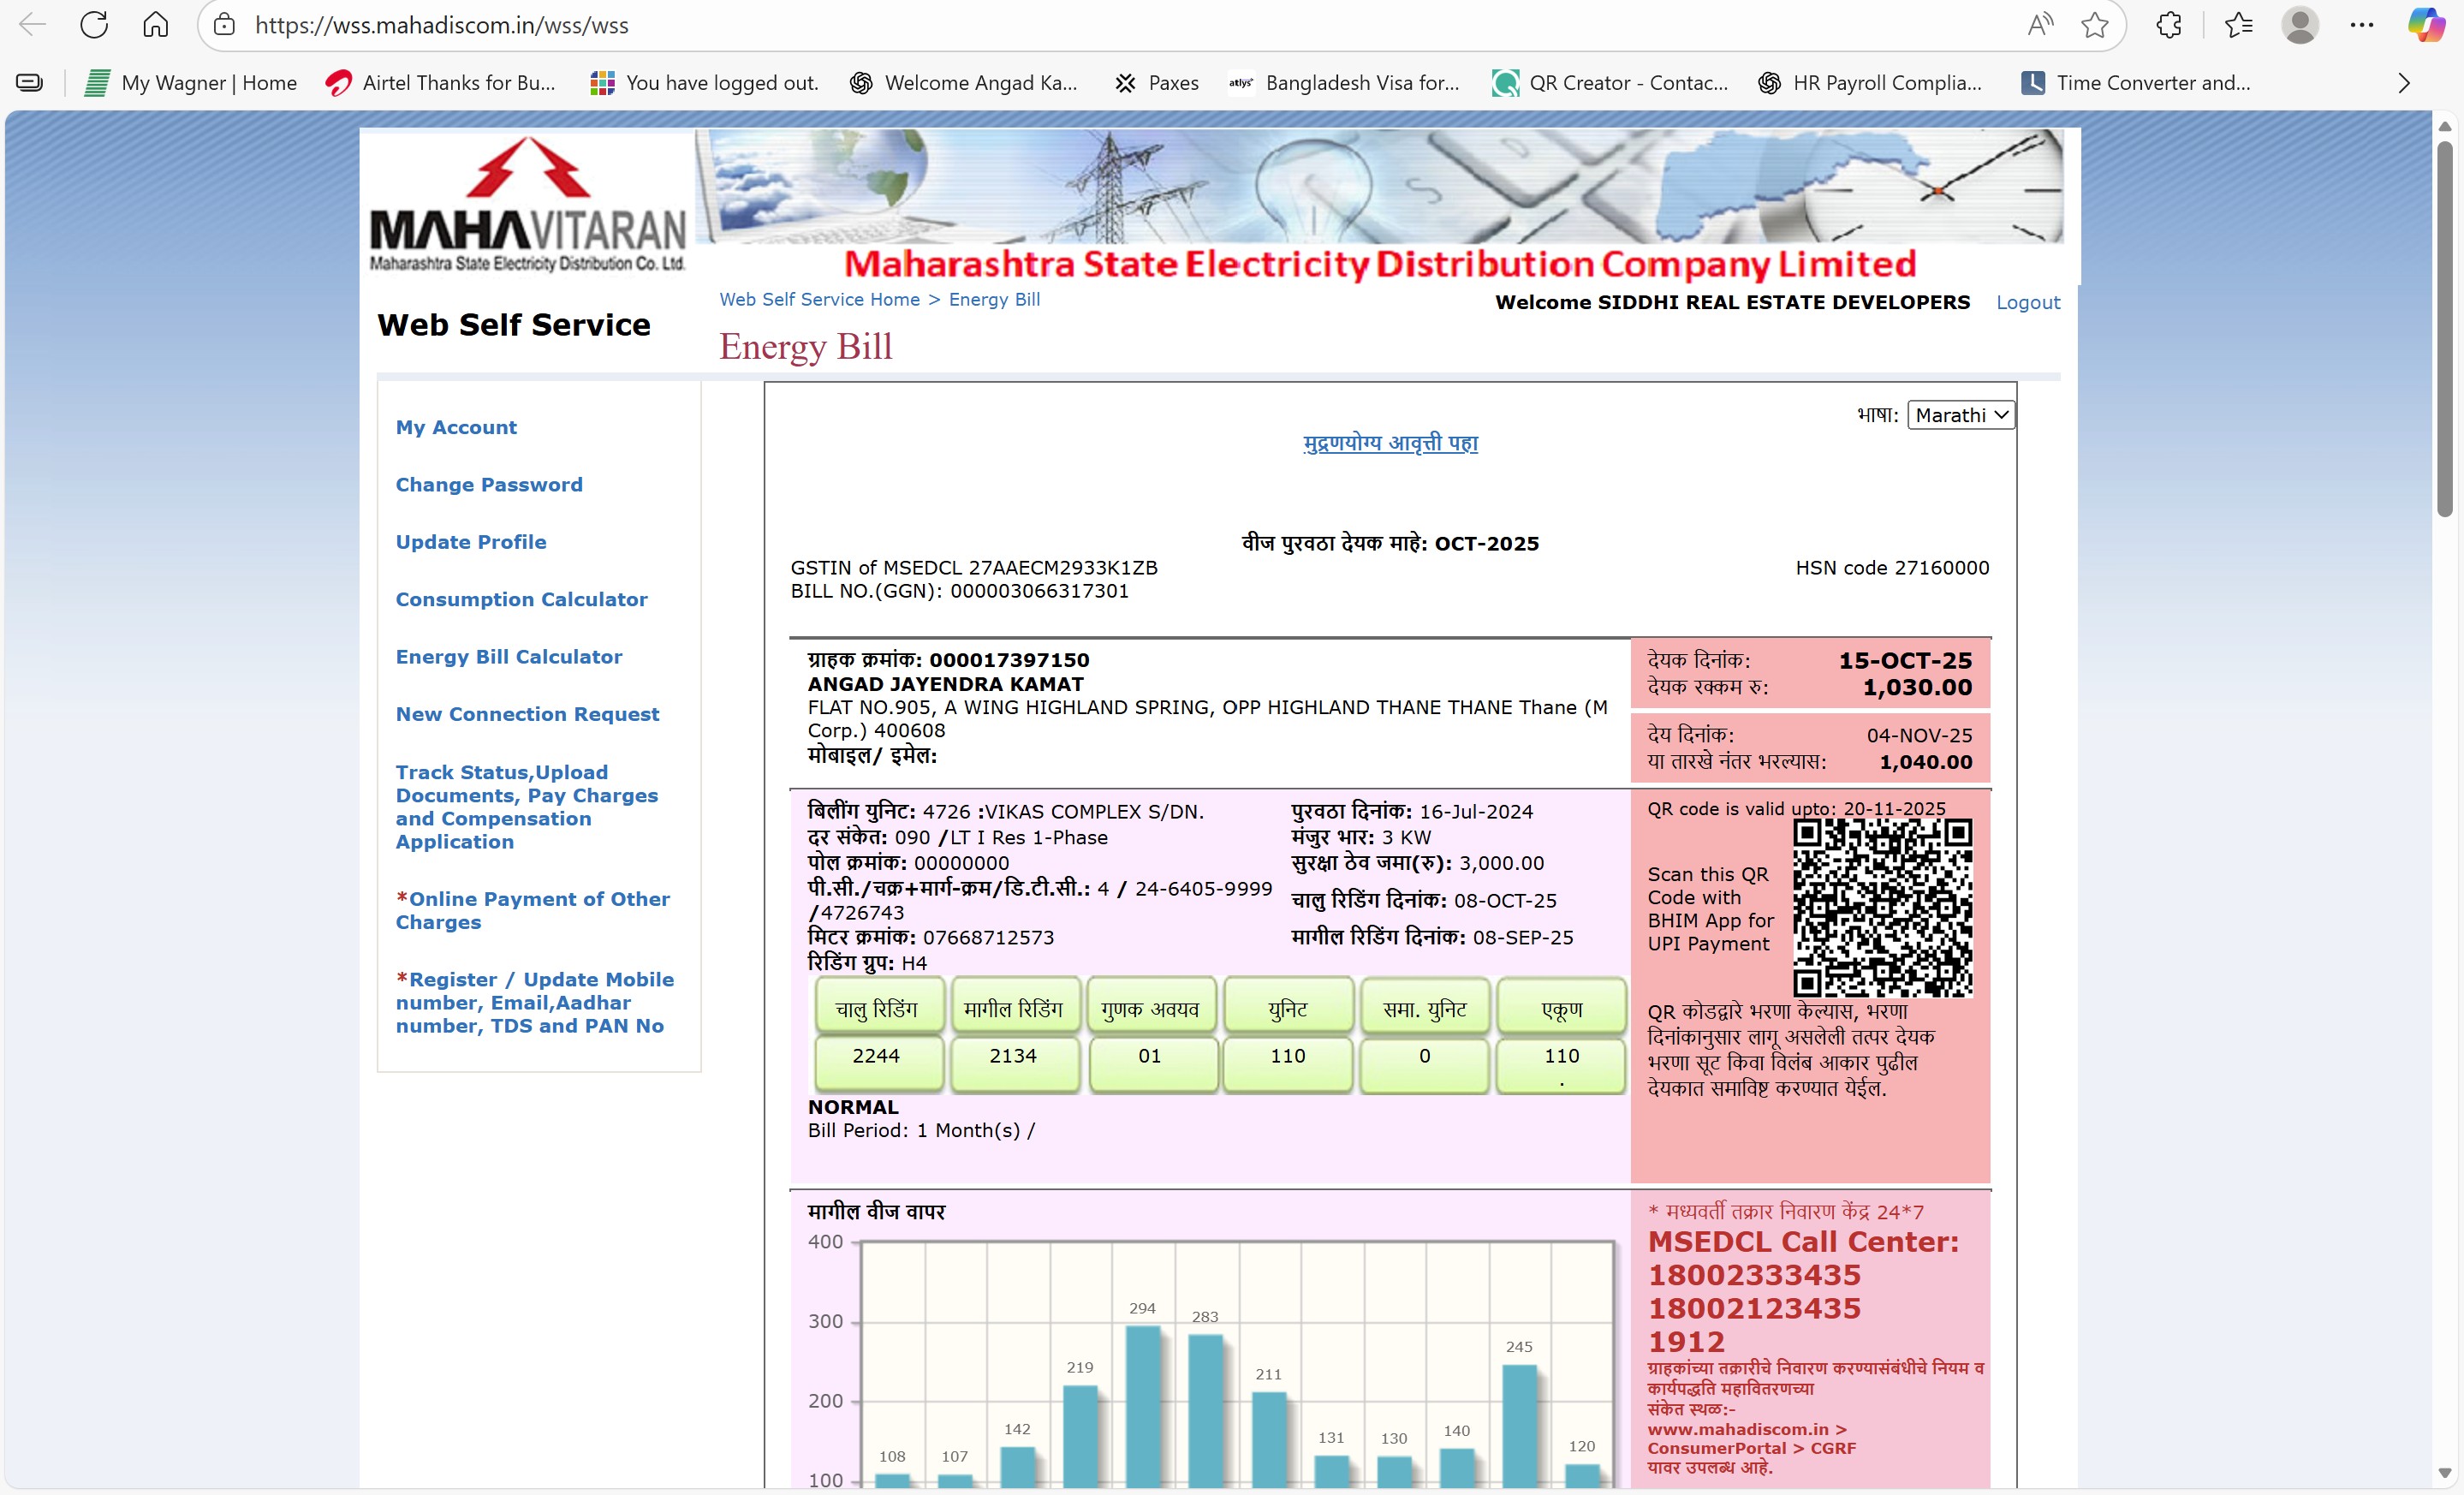Click the Energy Bill Calculator menu item
The height and width of the screenshot is (1495, 2464).
coord(508,657)
